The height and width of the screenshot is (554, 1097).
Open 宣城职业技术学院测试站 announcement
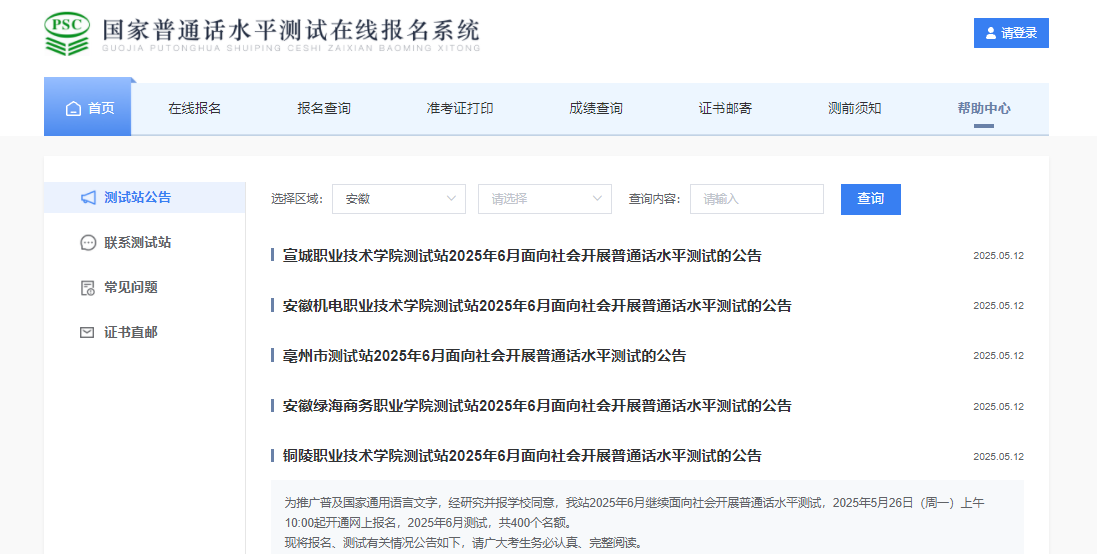pos(522,256)
